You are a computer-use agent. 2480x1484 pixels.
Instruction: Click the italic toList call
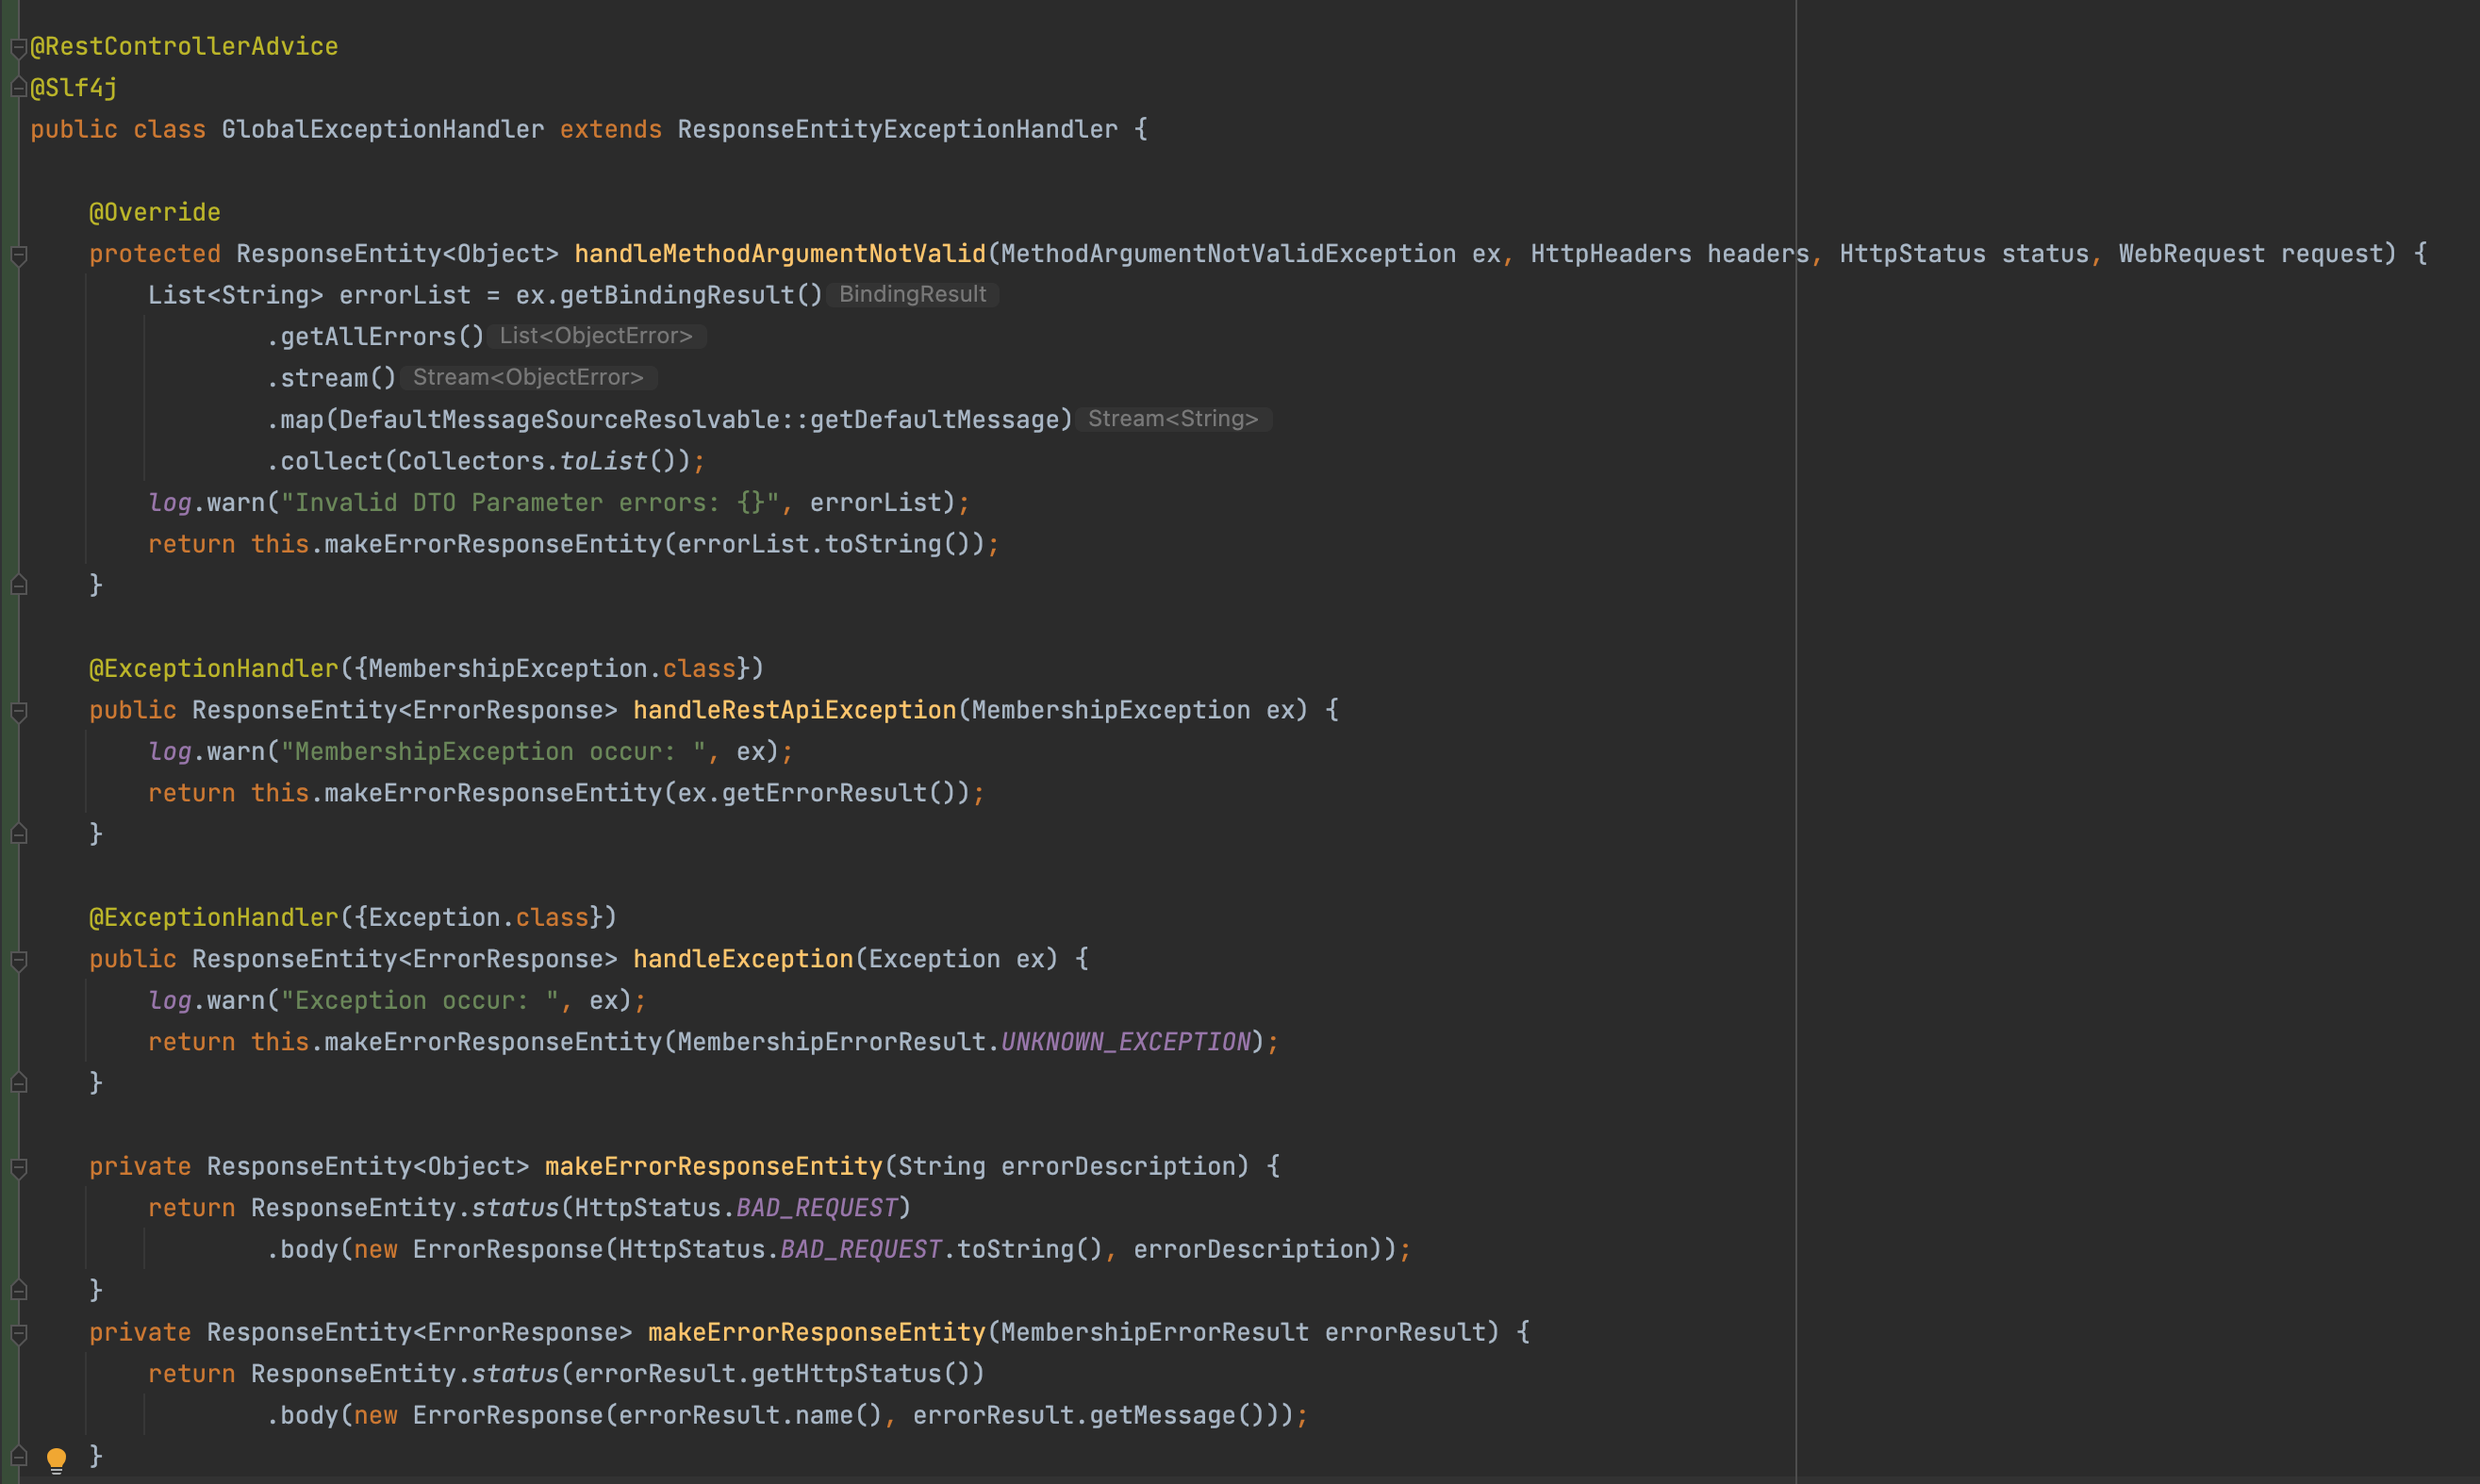click(x=603, y=462)
